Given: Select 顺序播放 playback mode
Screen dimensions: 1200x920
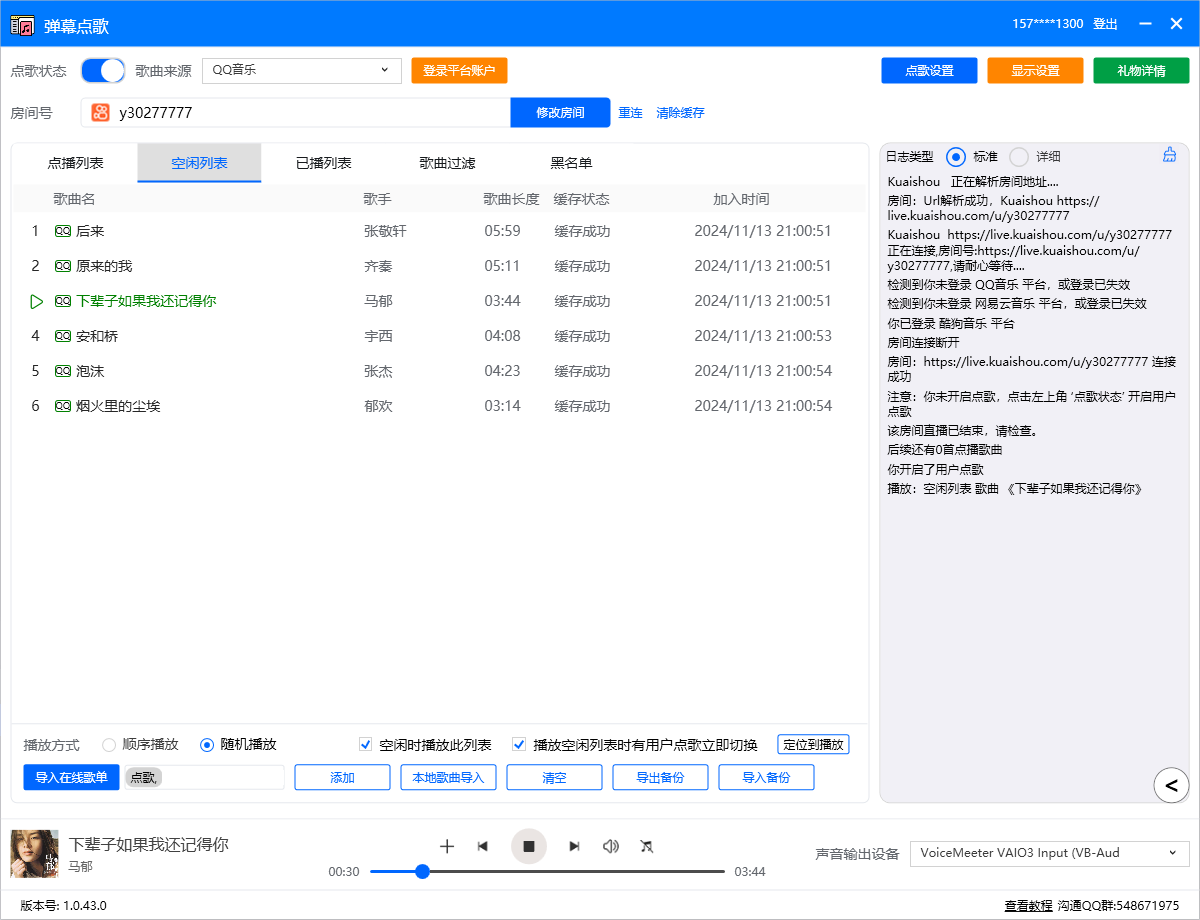Looking at the screenshot, I should (110, 745).
